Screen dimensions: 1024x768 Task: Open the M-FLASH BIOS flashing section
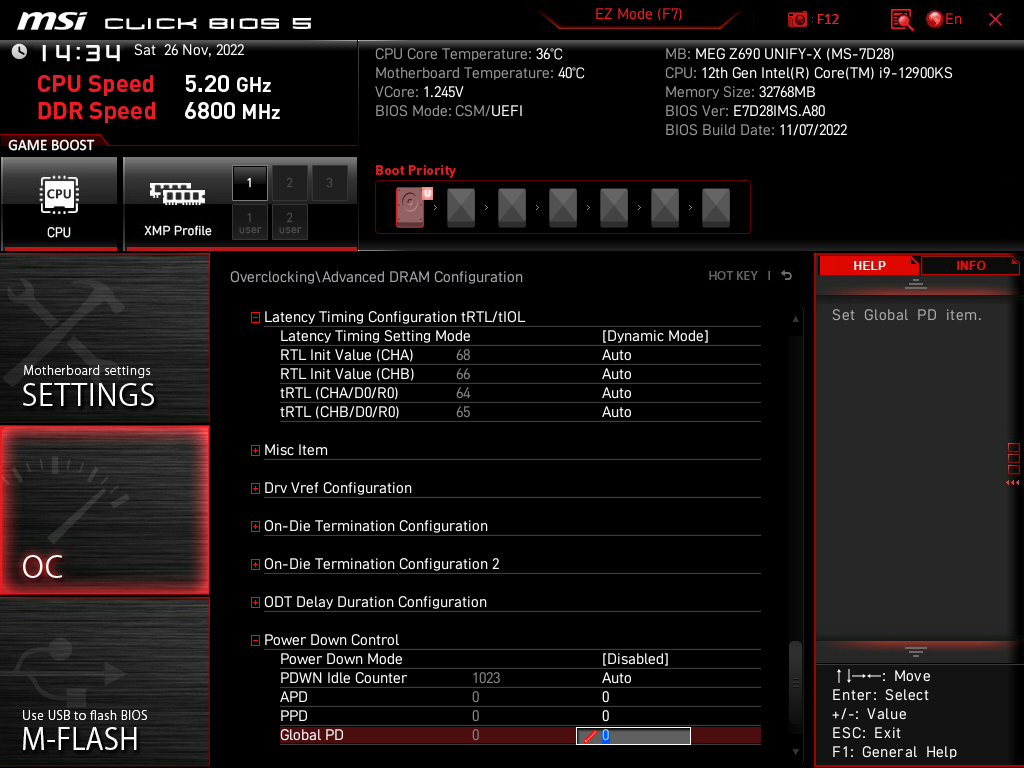pos(104,682)
